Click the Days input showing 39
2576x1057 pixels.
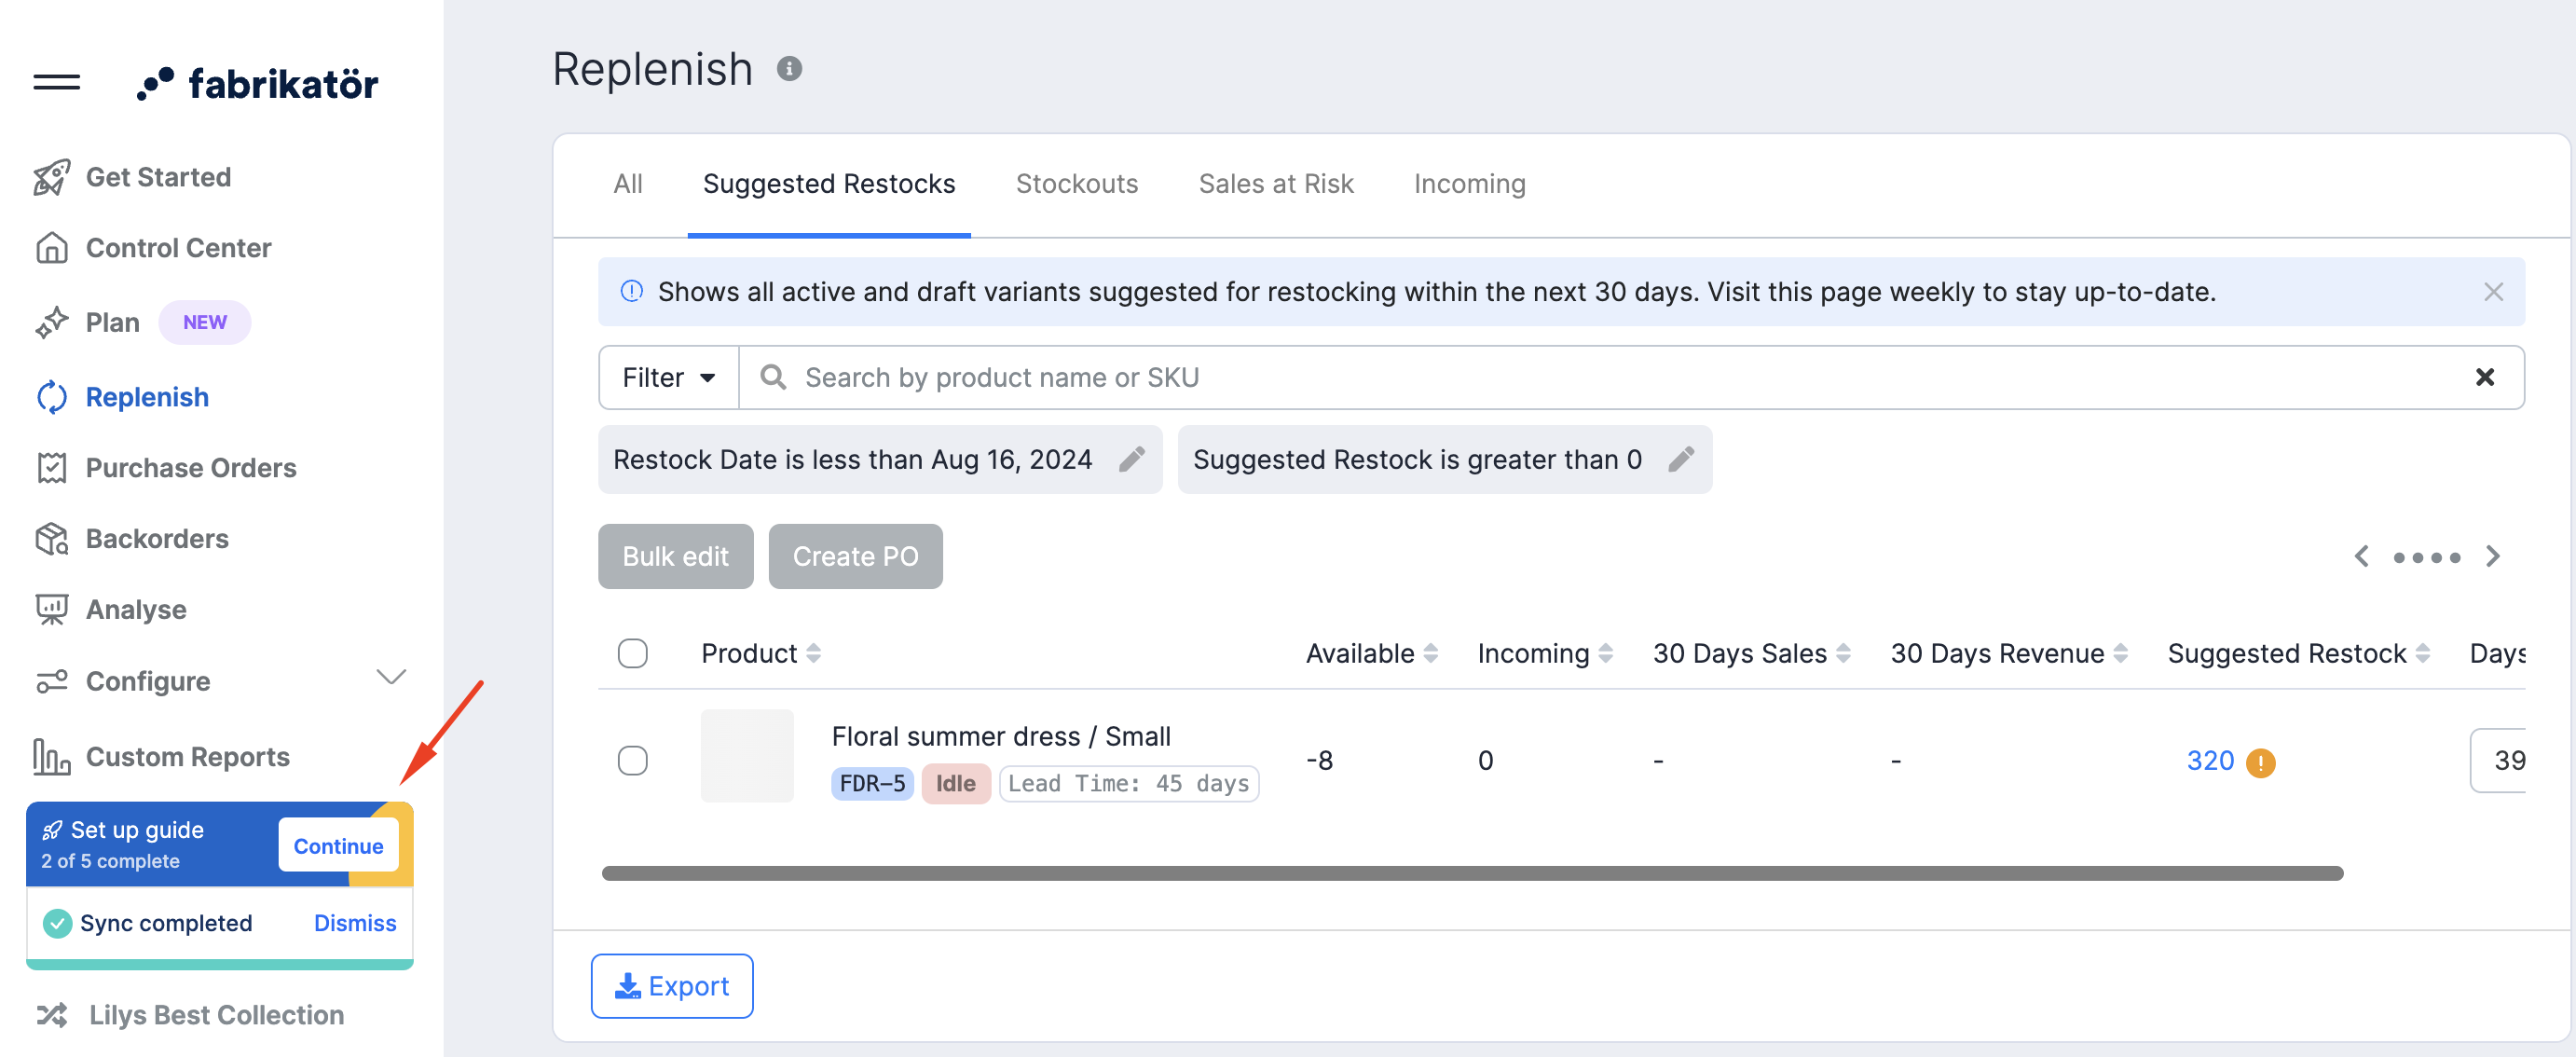[2498, 760]
